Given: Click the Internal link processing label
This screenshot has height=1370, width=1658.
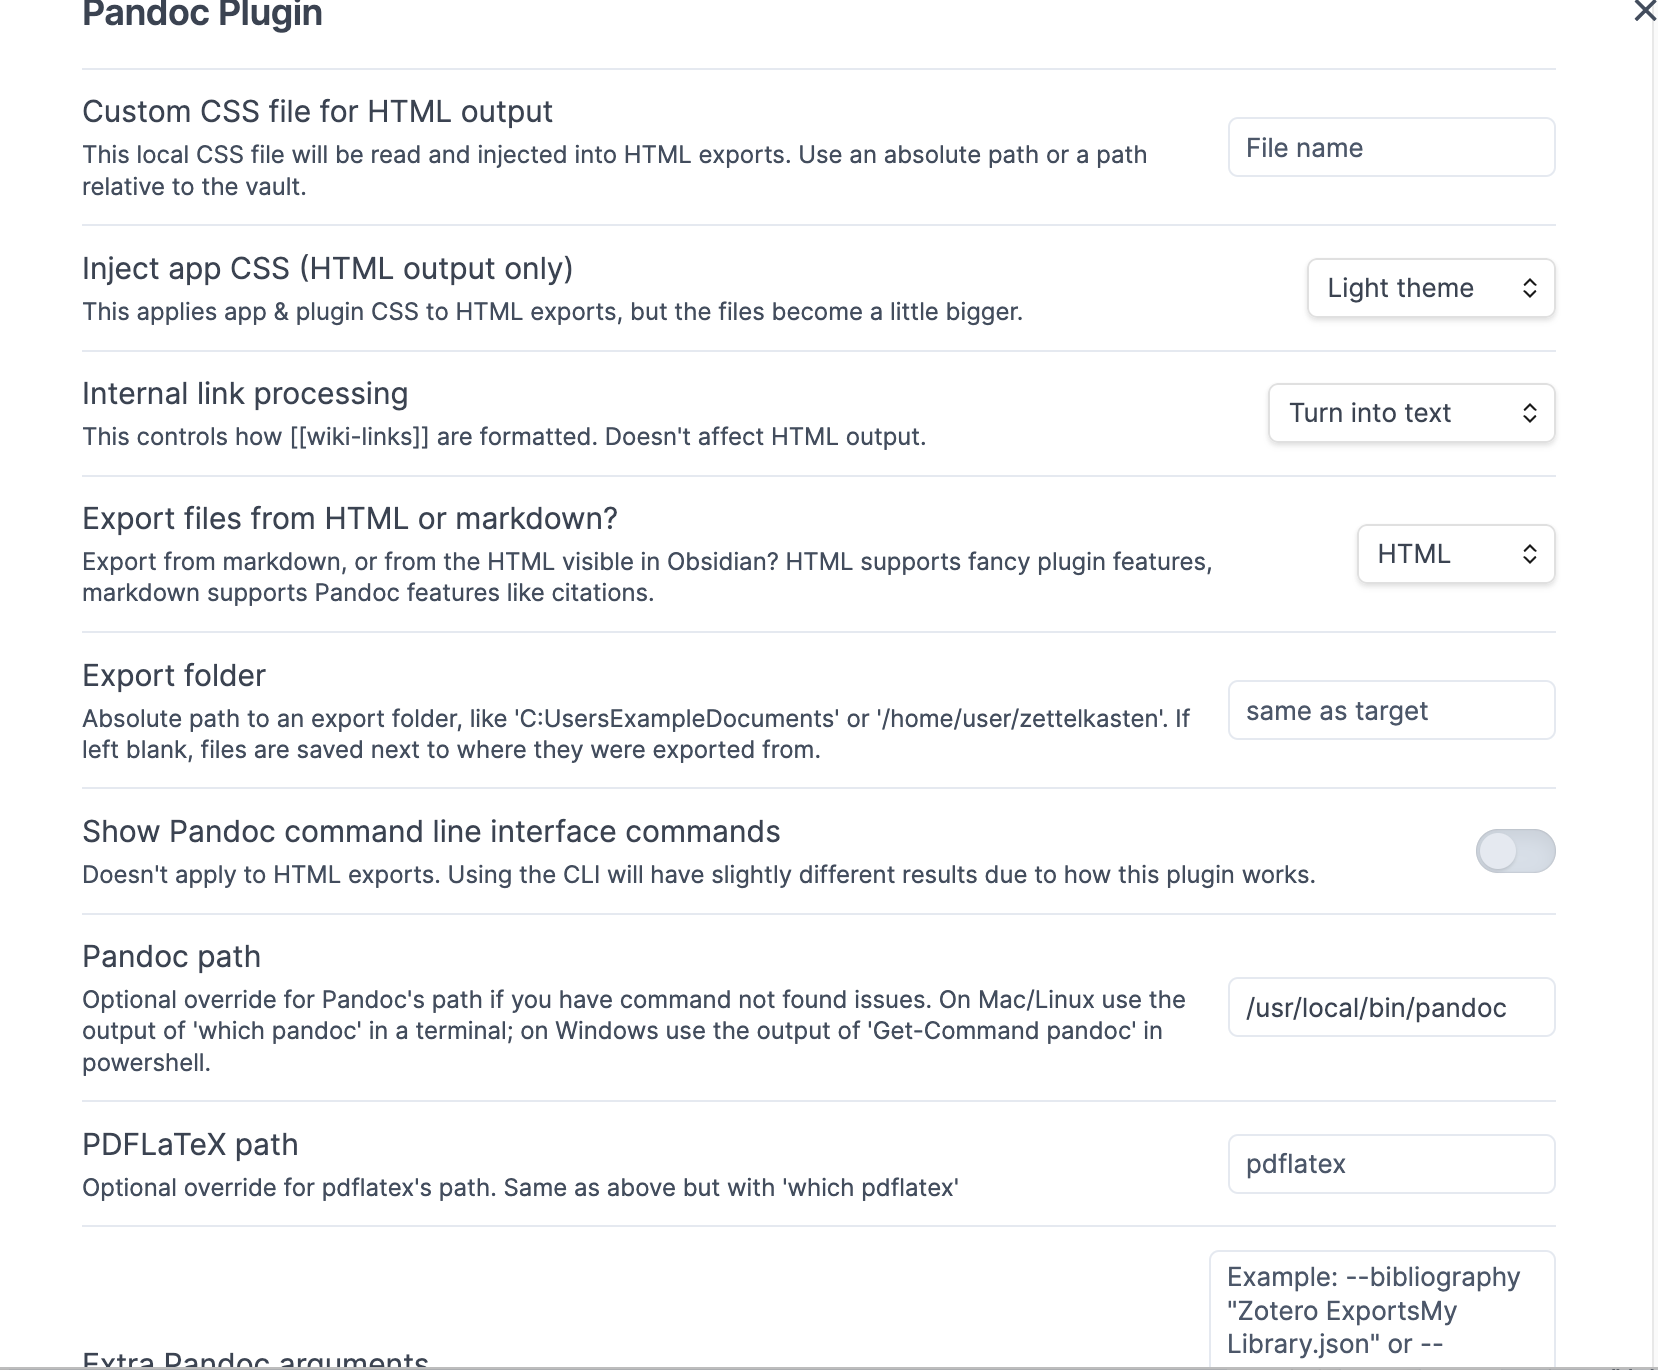Looking at the screenshot, I should 245,393.
